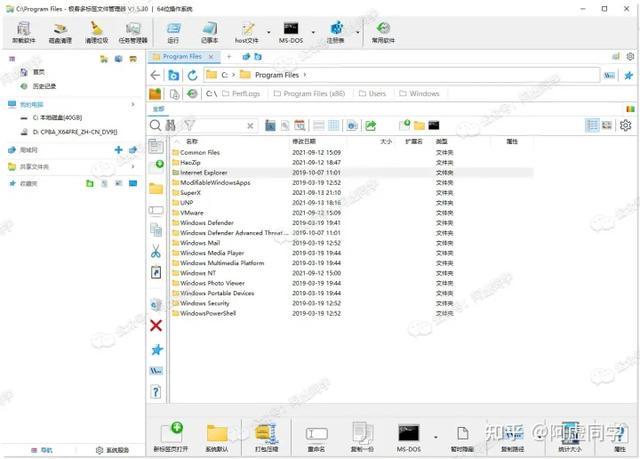Click the question mark help icon
This screenshot has height=459, width=640.
point(156,392)
